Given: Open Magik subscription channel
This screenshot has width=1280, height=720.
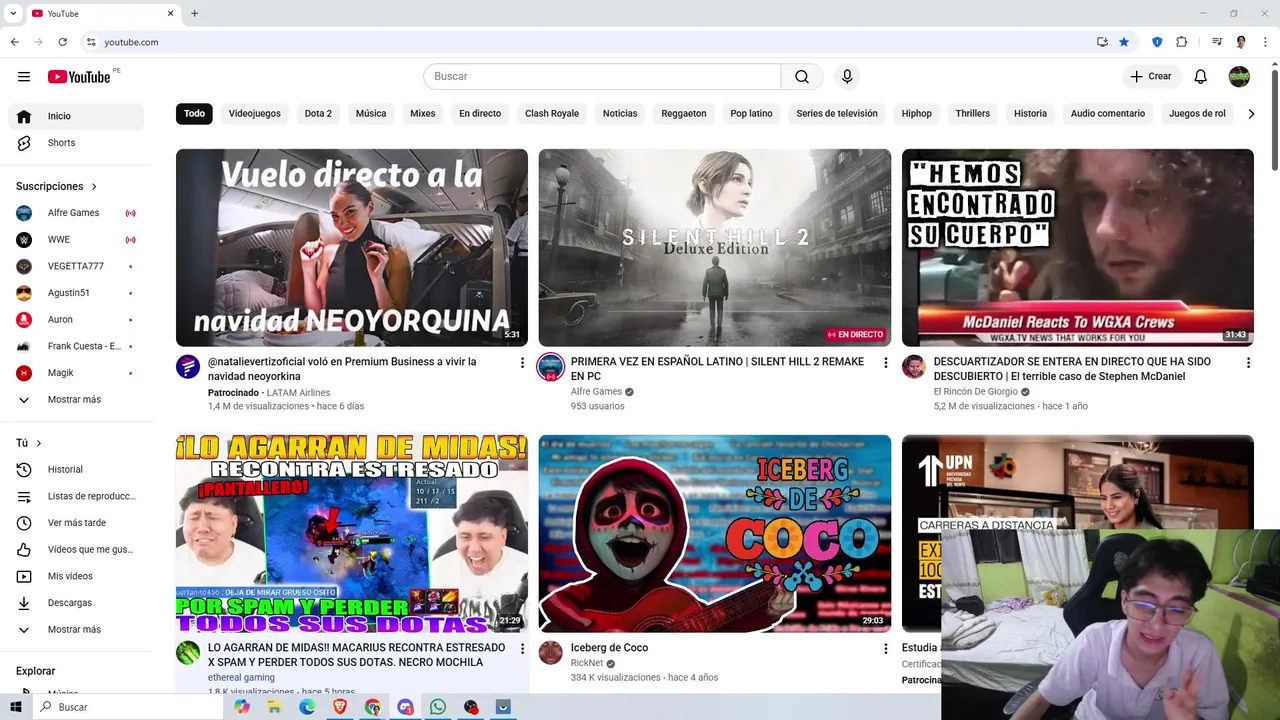Looking at the screenshot, I should coord(76,373).
